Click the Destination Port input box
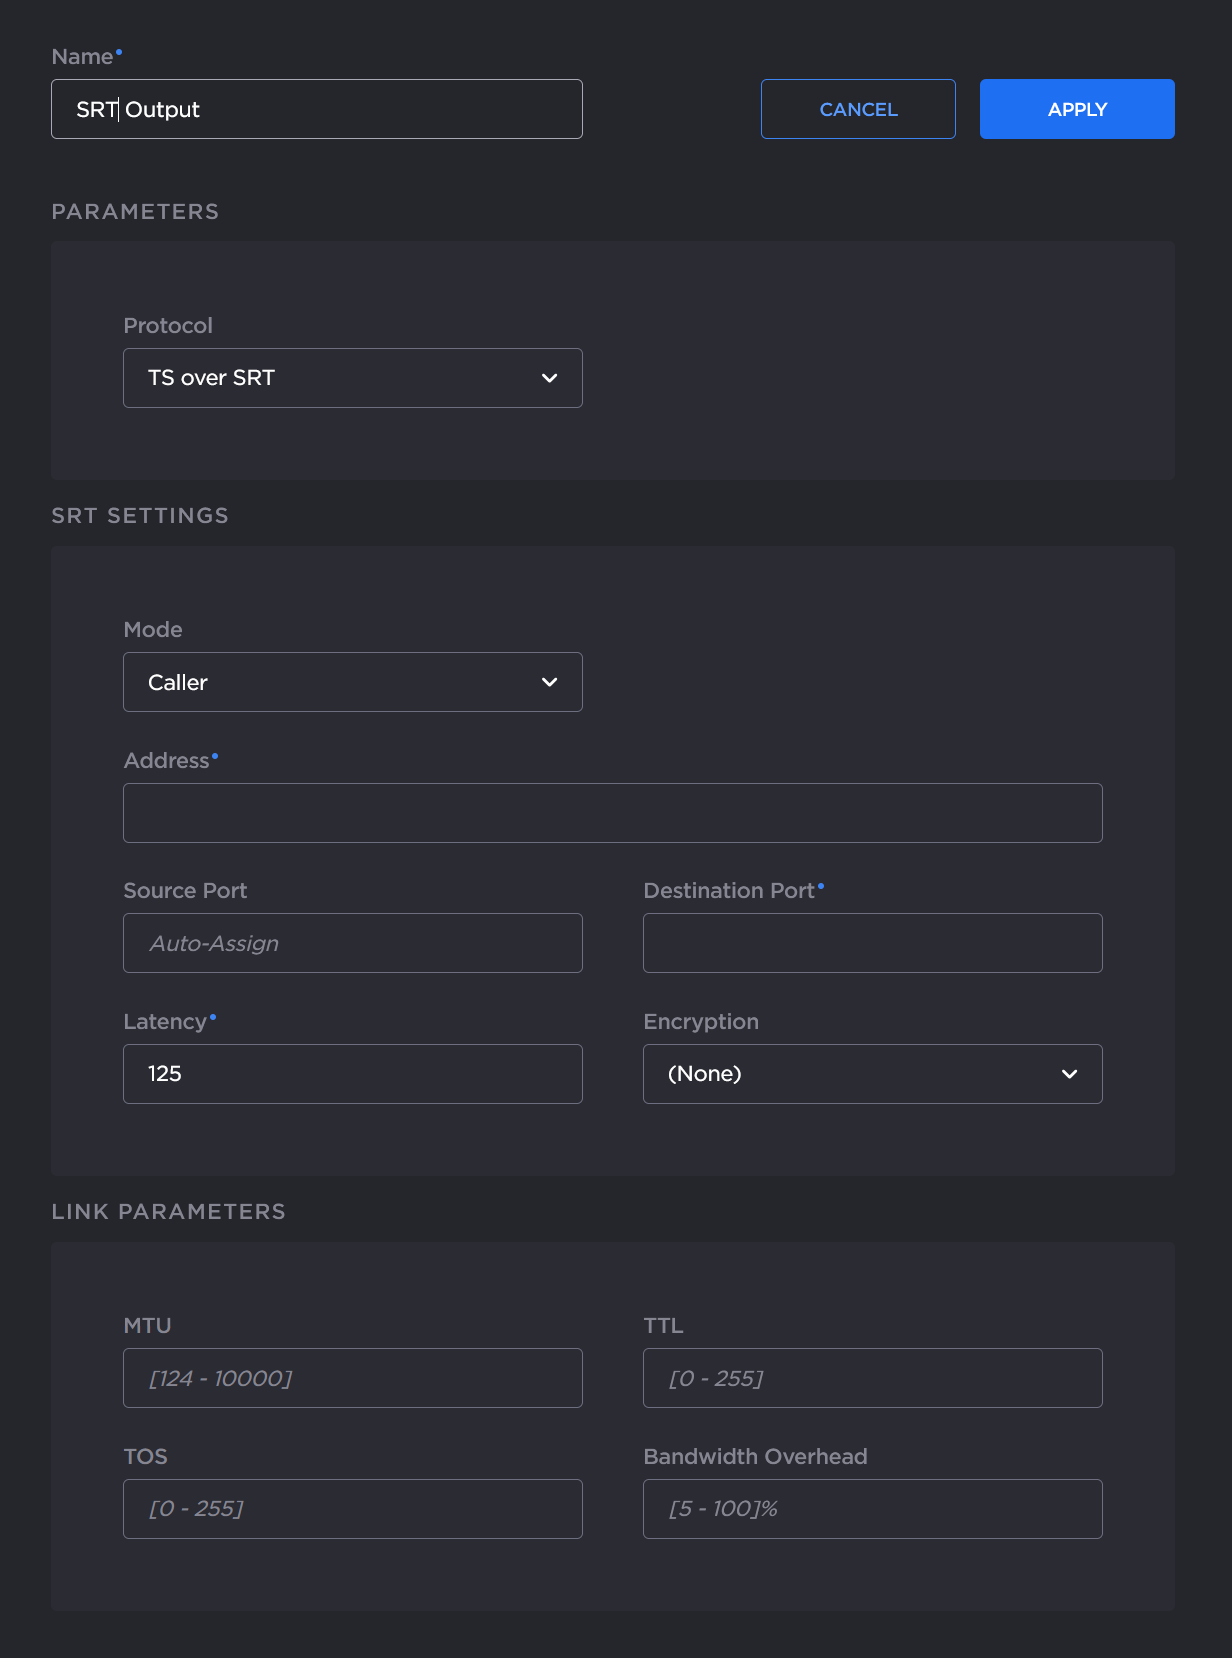Viewport: 1232px width, 1658px height. pyautogui.click(x=872, y=943)
